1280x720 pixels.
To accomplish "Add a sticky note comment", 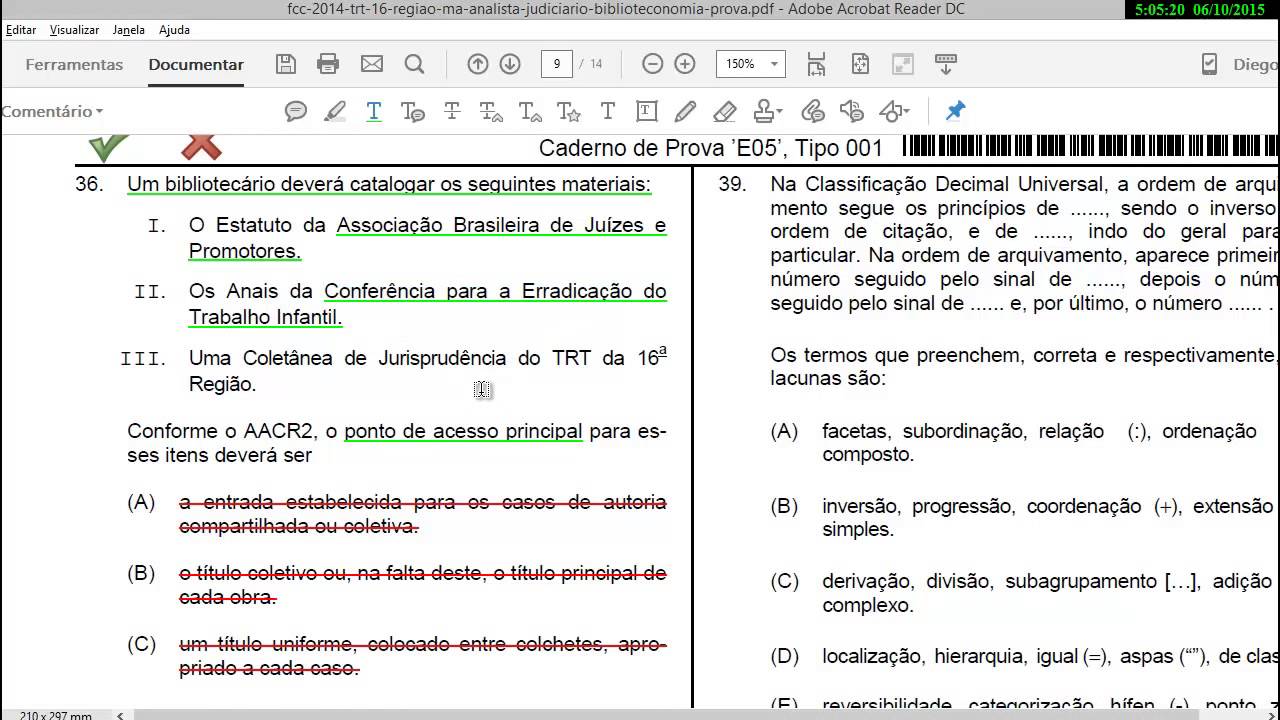I will (x=296, y=111).
